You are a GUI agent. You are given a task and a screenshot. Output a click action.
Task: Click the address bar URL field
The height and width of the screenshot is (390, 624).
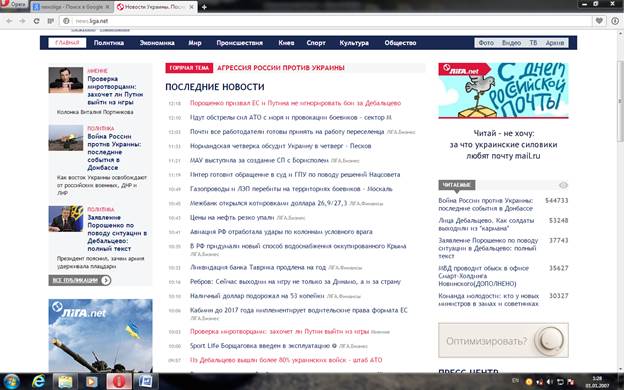click(326, 21)
